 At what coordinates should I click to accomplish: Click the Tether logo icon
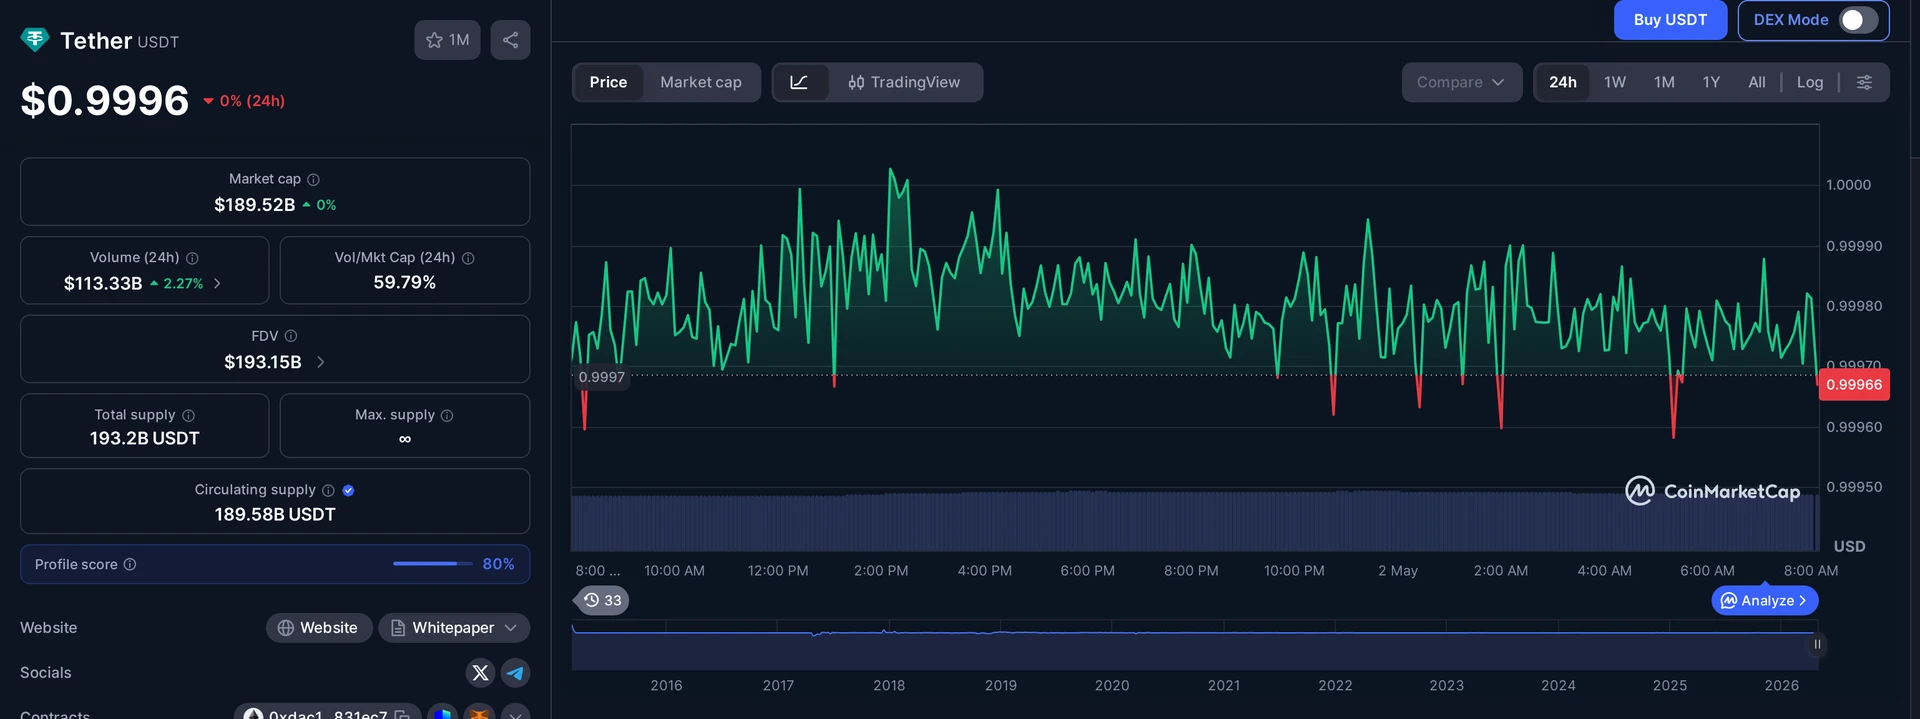[35, 40]
